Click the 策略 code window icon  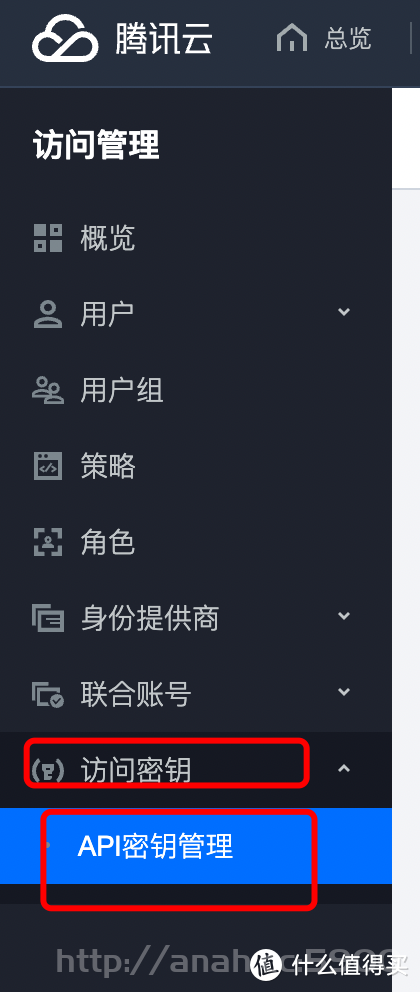pos(48,466)
